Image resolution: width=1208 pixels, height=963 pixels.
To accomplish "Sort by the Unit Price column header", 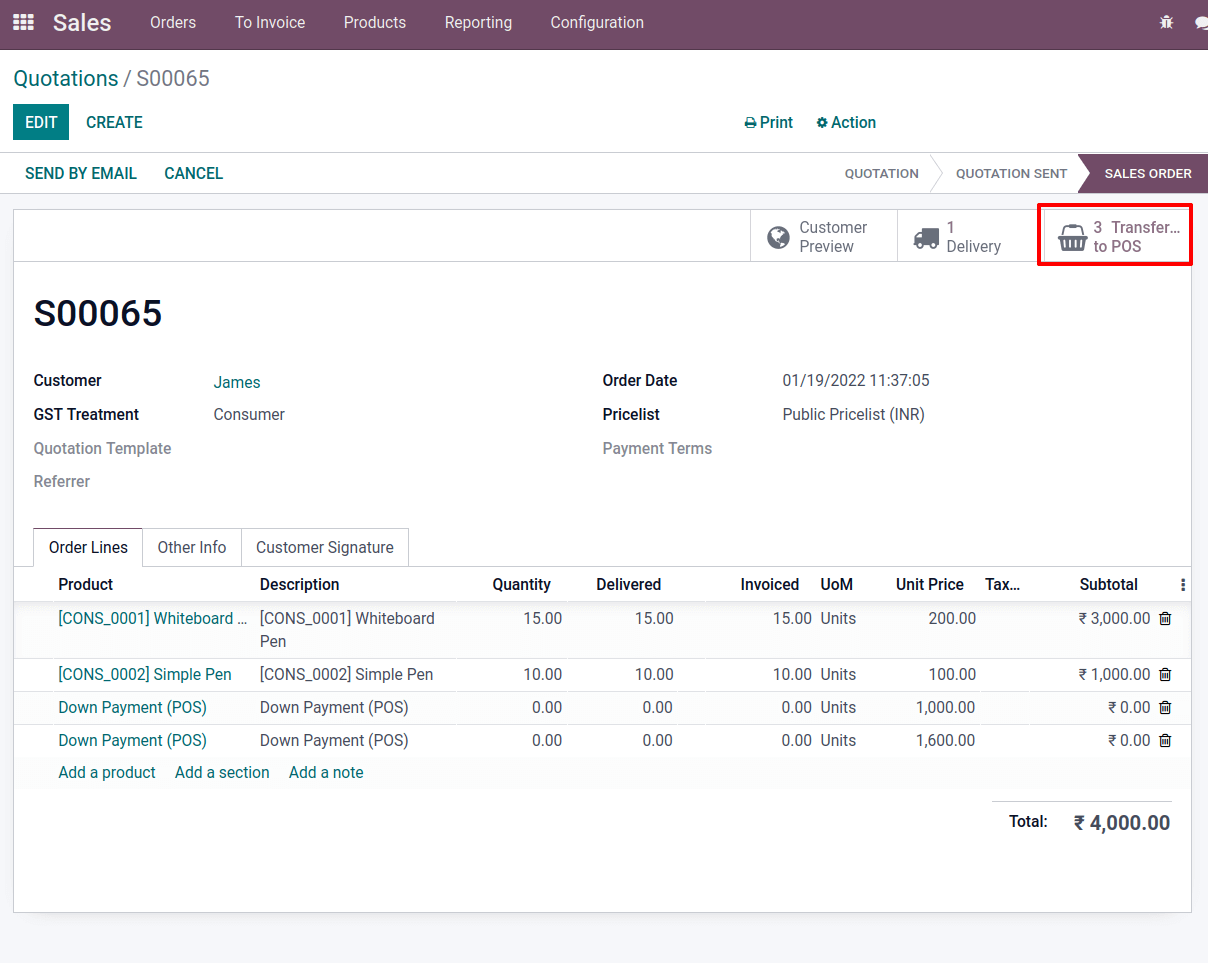I will coord(930,584).
